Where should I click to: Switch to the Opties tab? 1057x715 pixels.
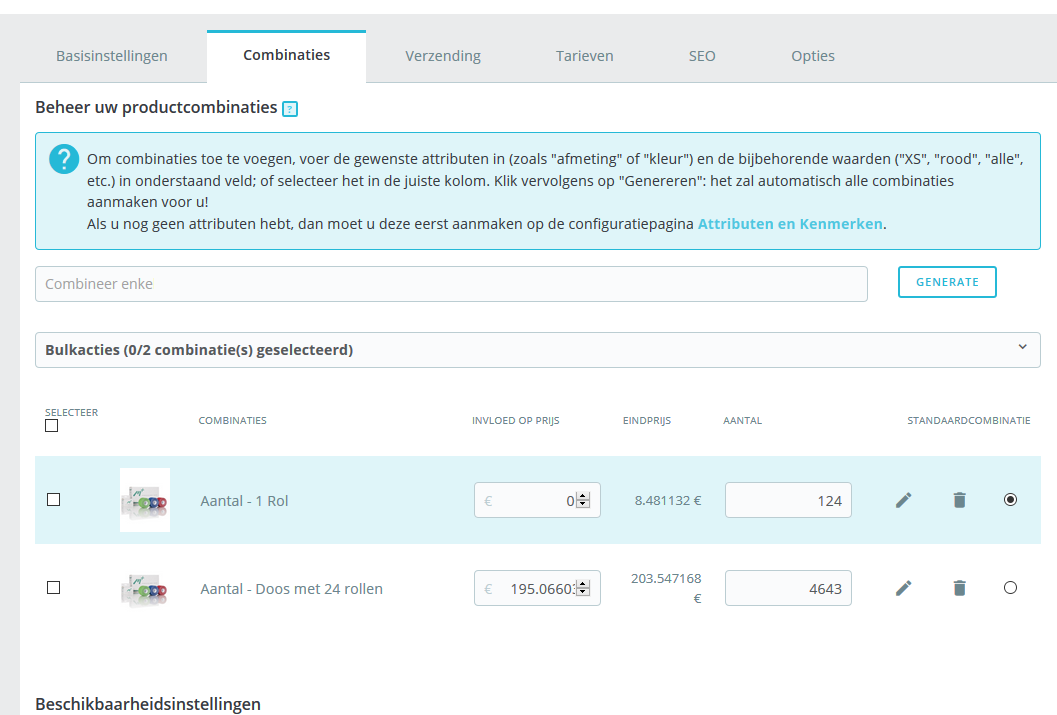point(813,56)
